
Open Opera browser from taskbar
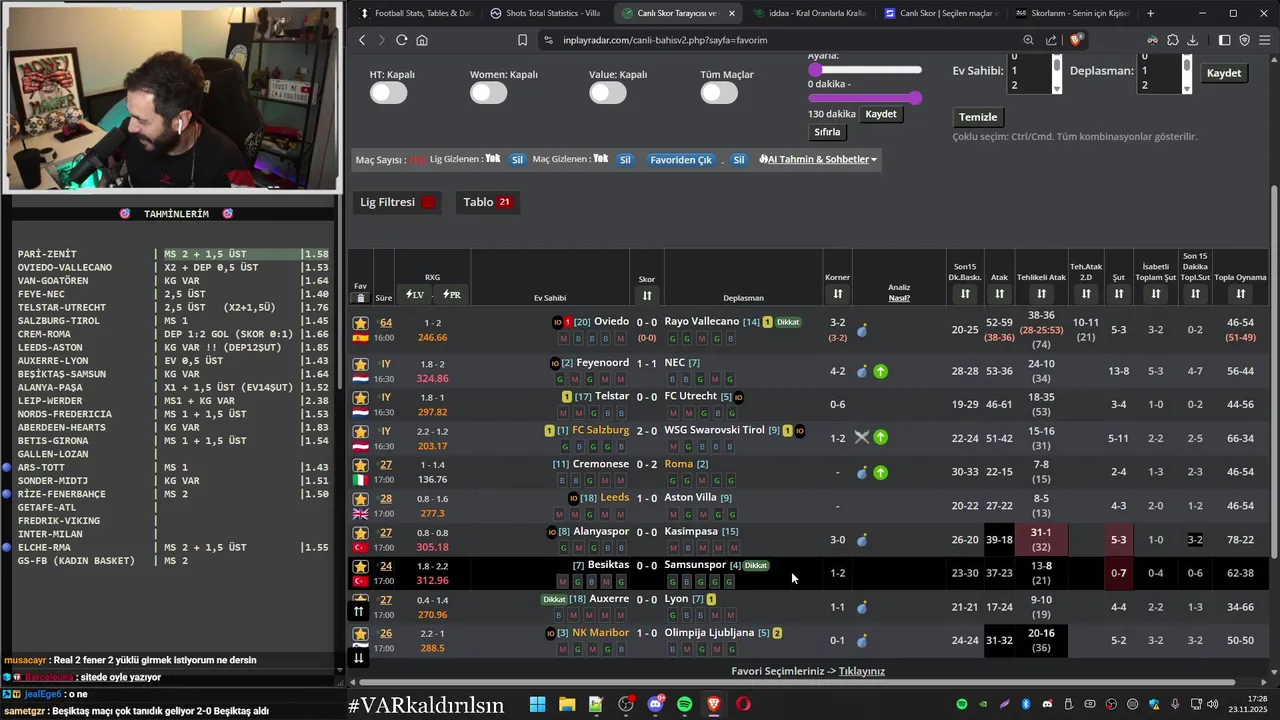click(743, 704)
